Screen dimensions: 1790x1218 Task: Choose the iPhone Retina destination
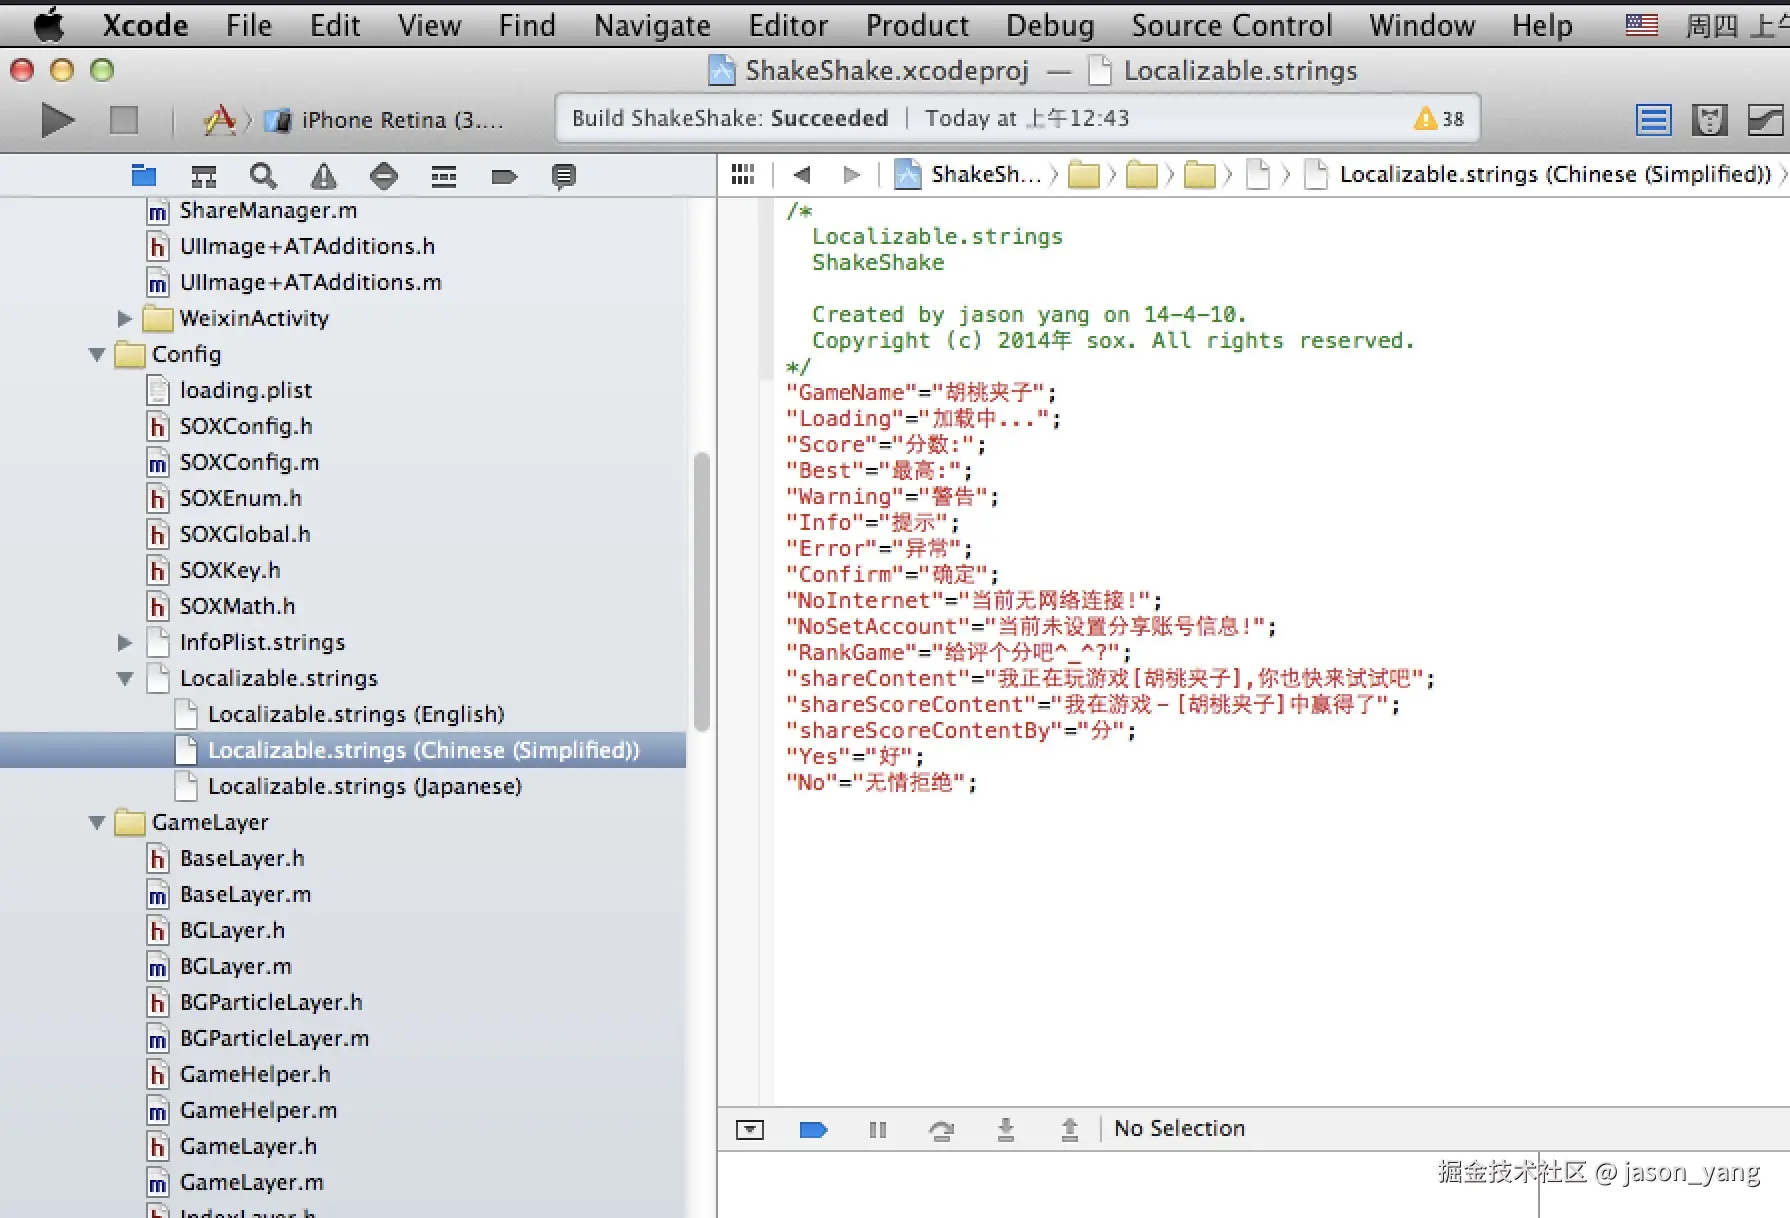[385, 120]
